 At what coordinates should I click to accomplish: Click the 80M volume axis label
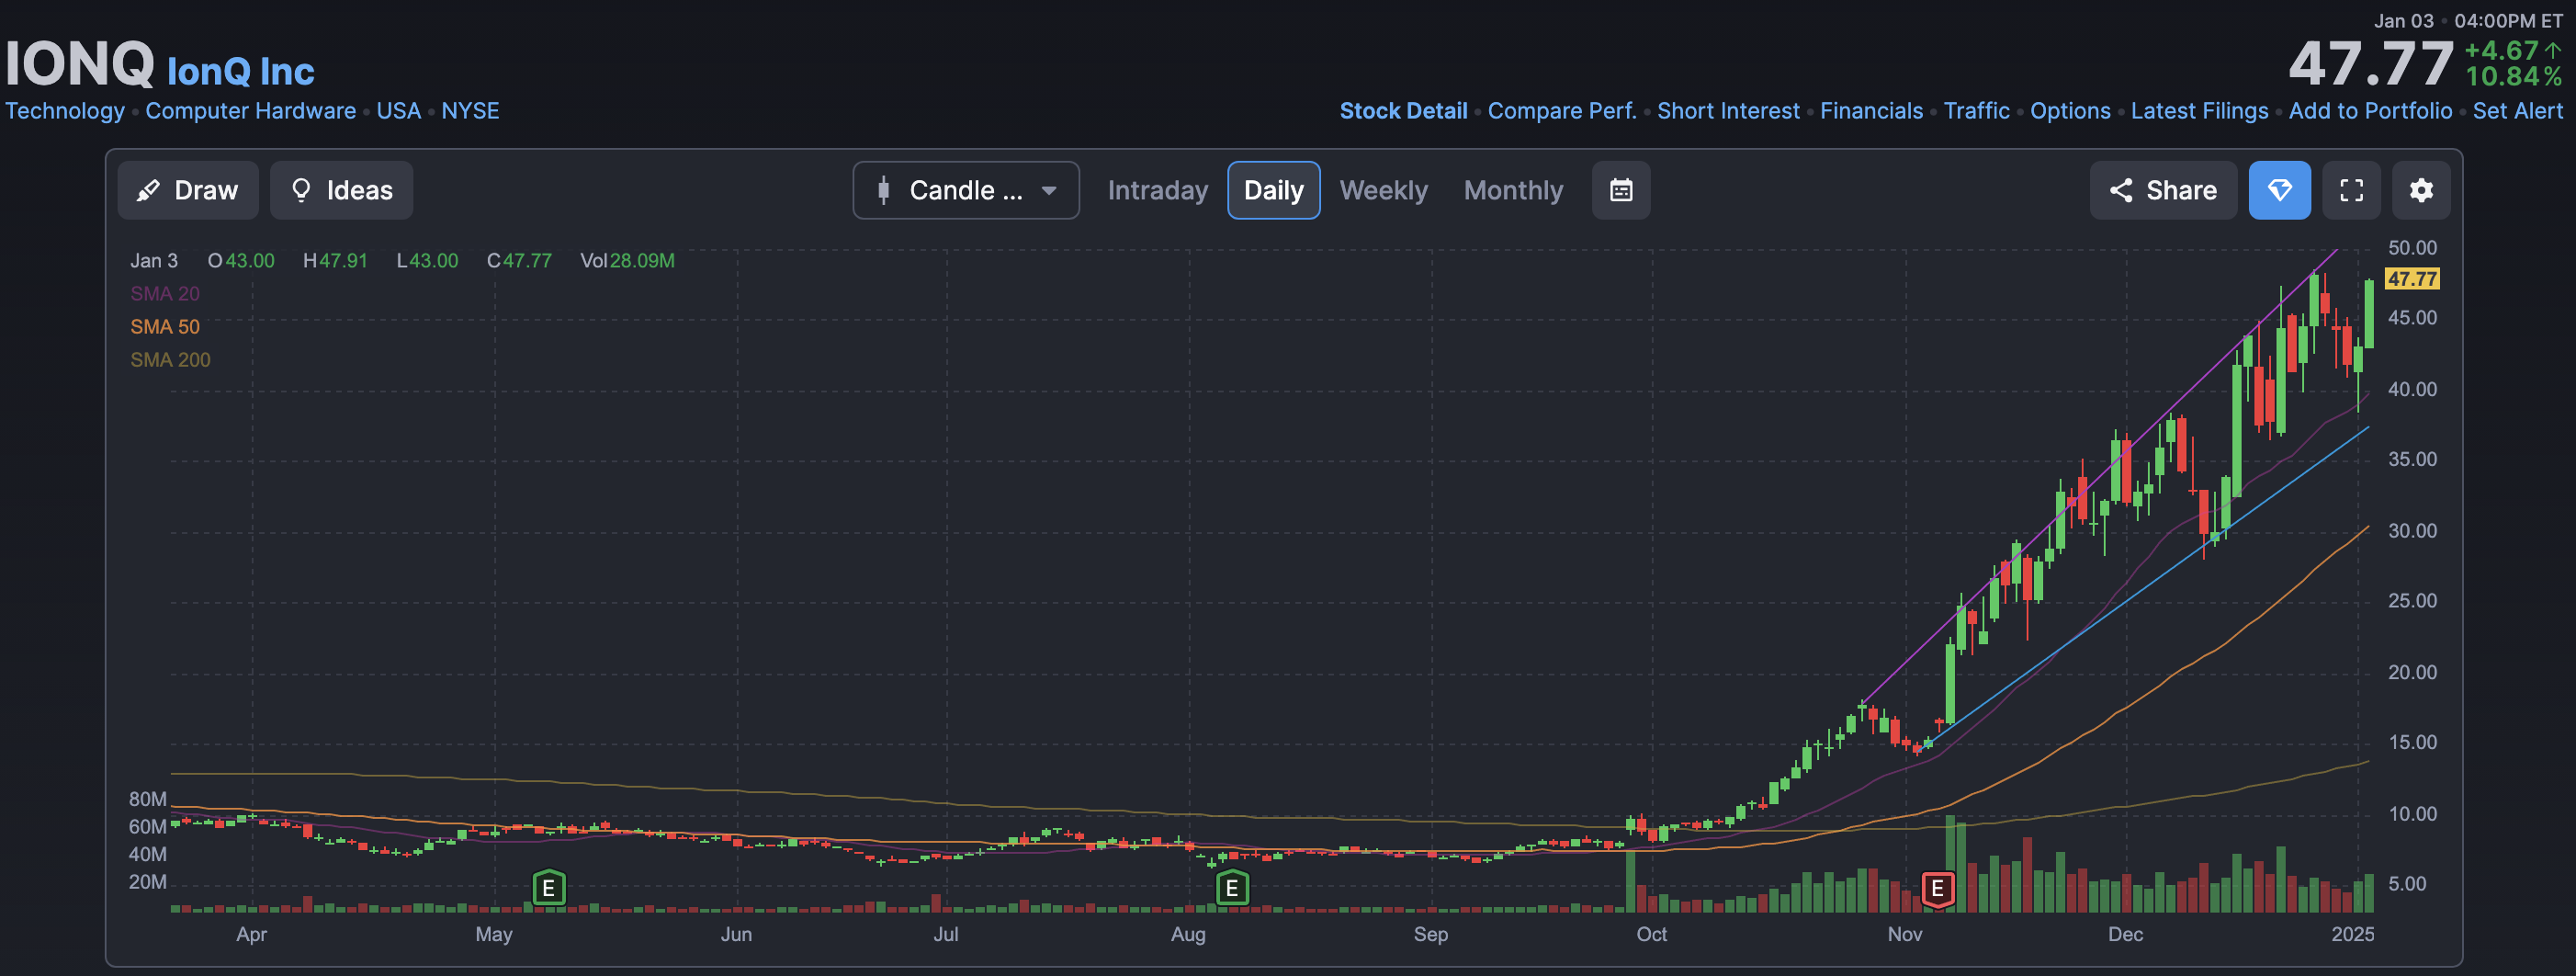(148, 799)
